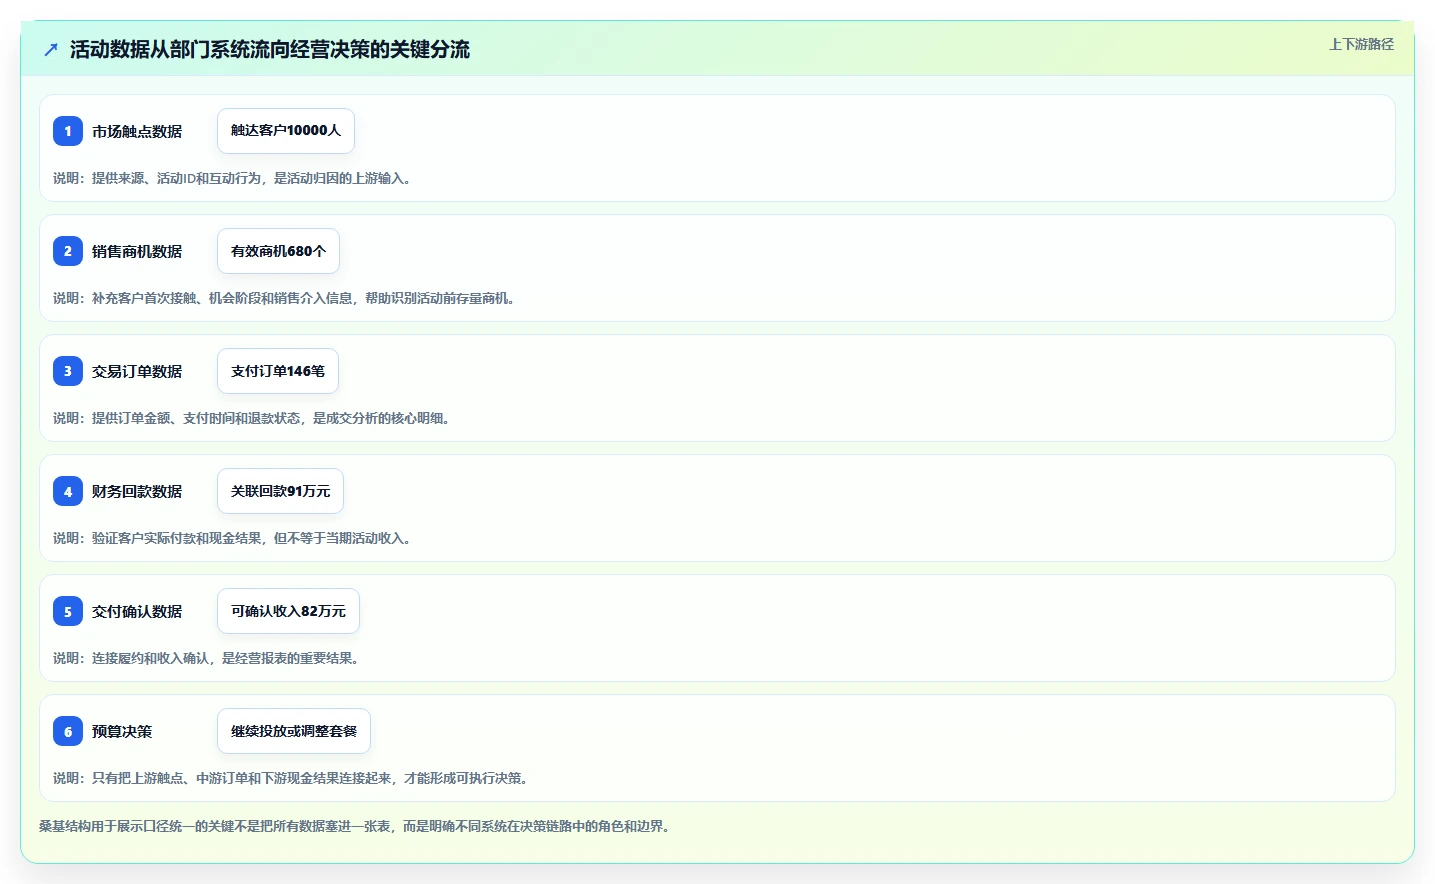1435x884 pixels.
Task: Click the footer note starting with 桑基结构
Action: [357, 826]
